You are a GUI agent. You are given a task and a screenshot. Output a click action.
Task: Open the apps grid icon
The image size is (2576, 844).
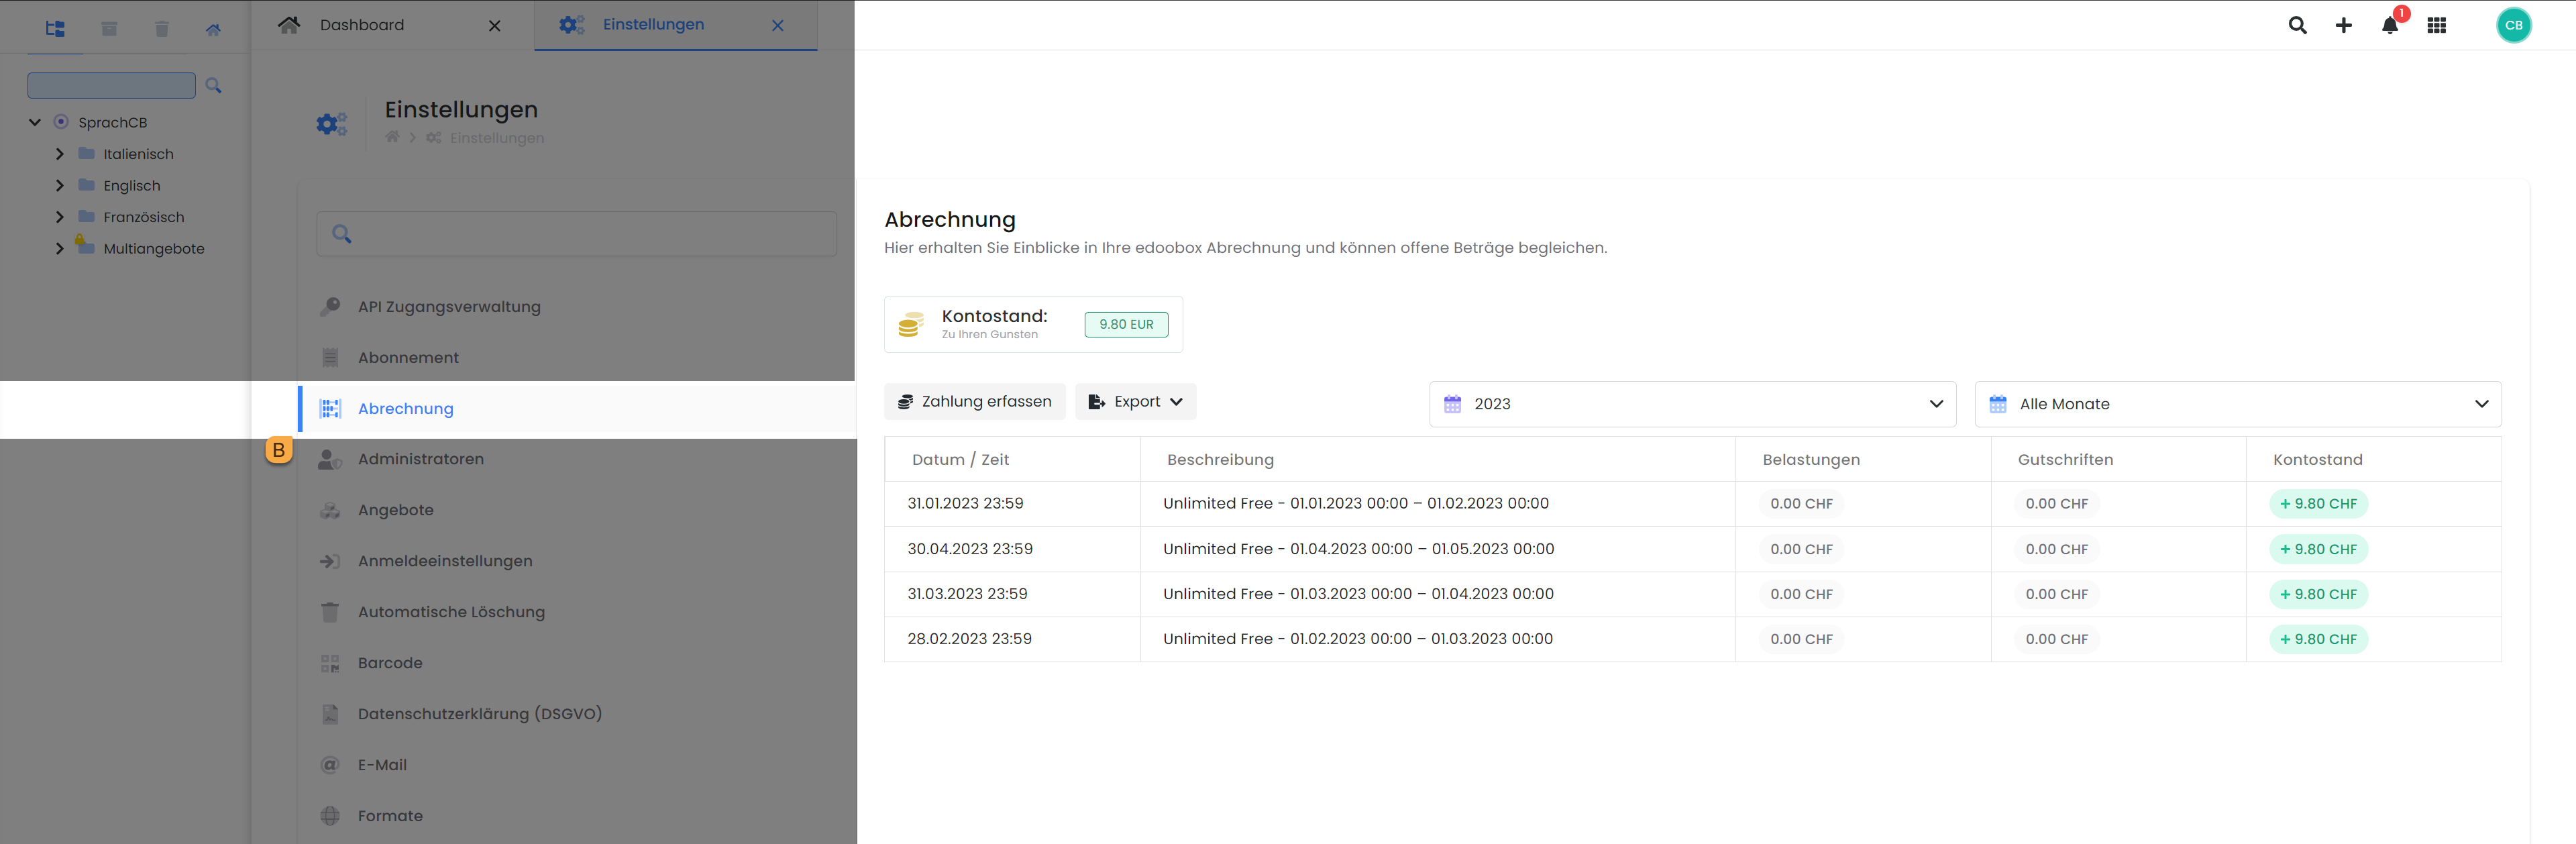pyautogui.click(x=2436, y=26)
